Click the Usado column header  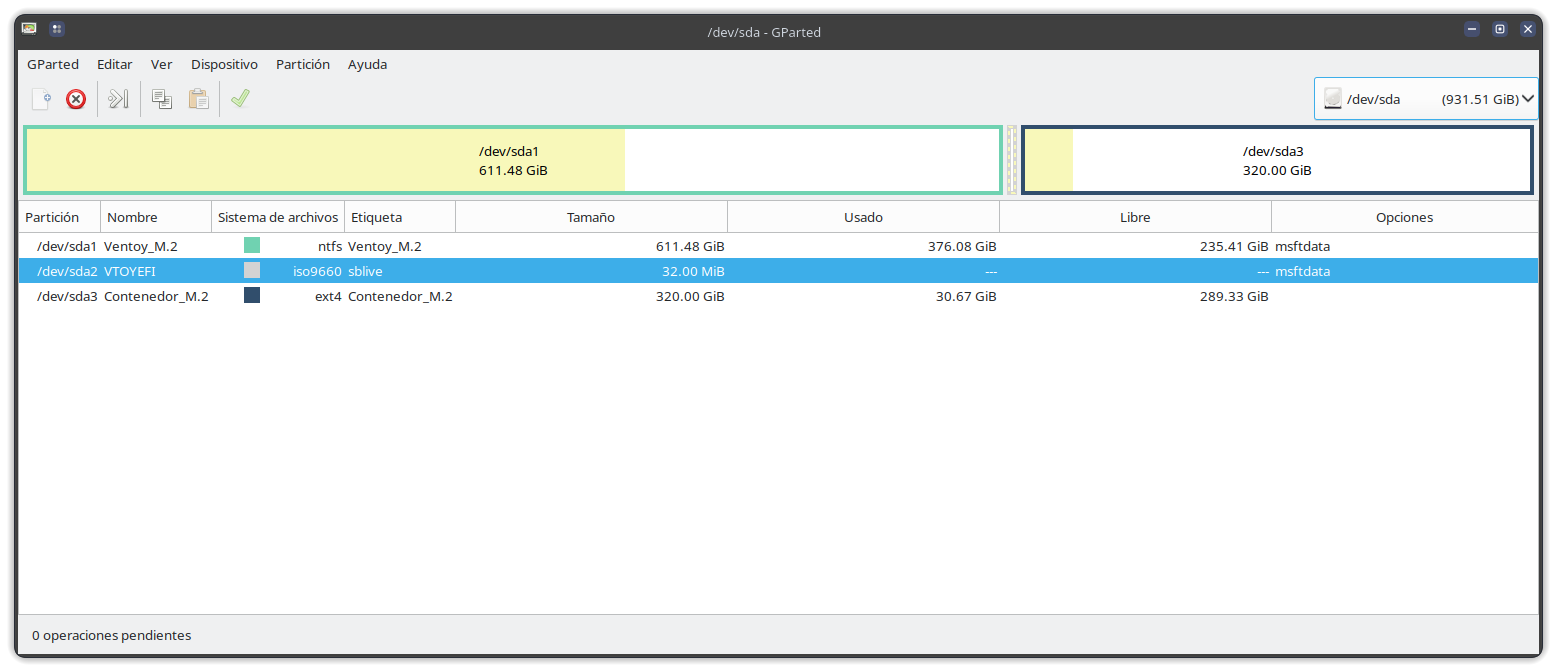pos(863,217)
